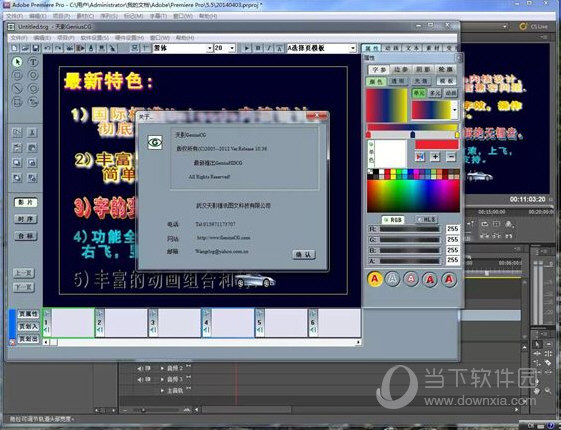Click the 下一页 next page button
The width and height of the screenshot is (561, 430).
tap(24, 287)
